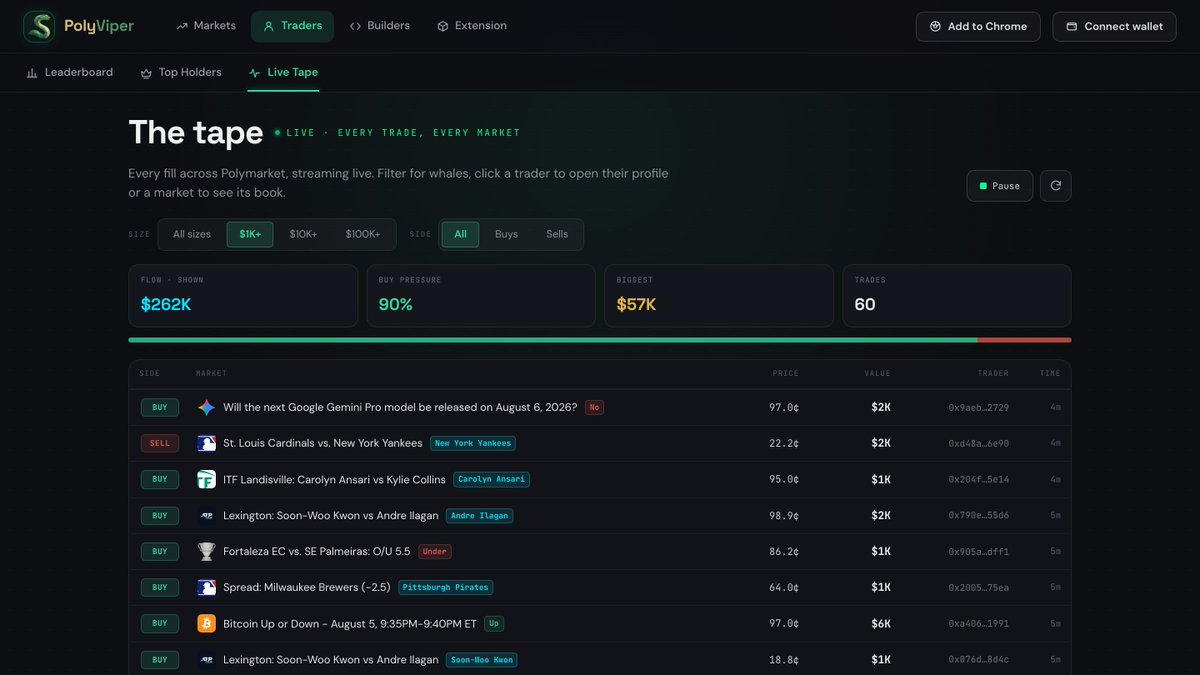Select the Live Tape tab
The width and height of the screenshot is (1200, 675).
point(283,72)
